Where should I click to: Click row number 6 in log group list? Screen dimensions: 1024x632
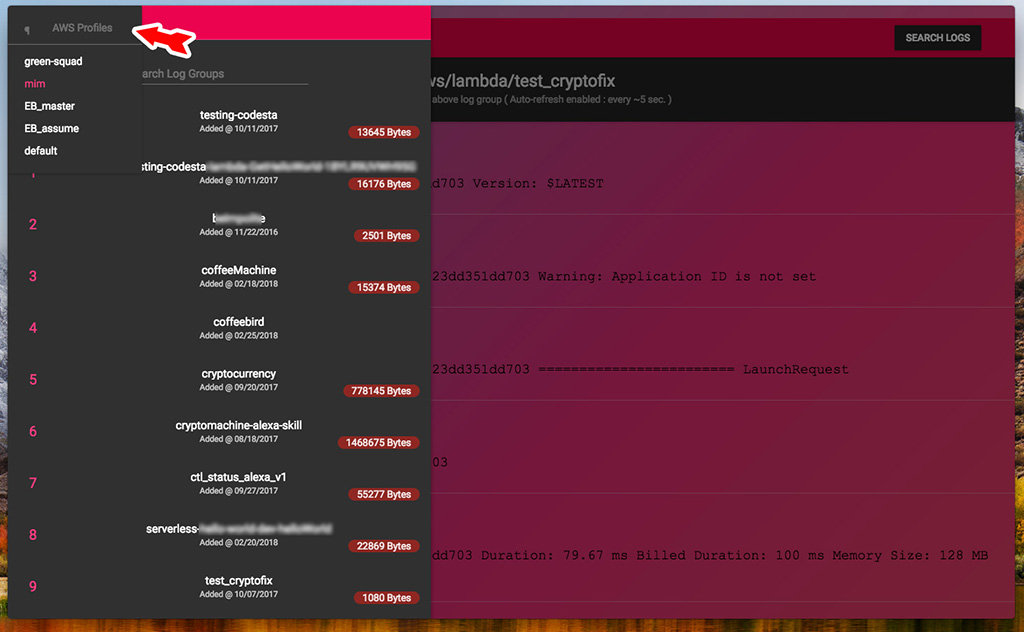(33, 432)
